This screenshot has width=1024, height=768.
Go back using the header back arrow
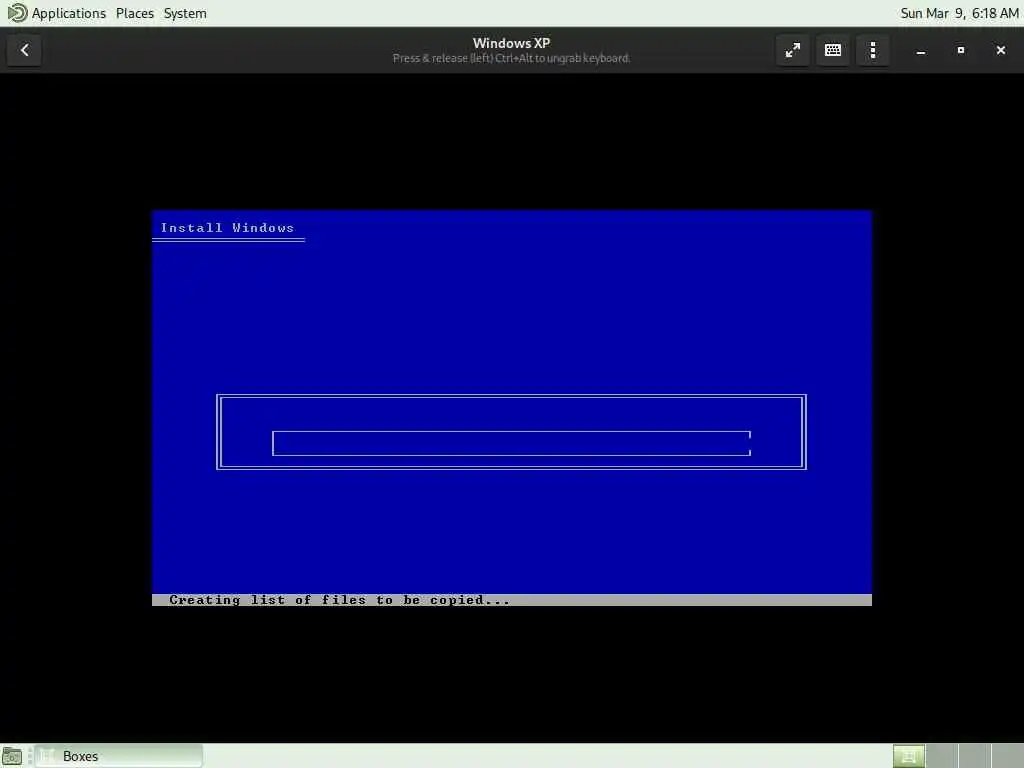coord(24,50)
